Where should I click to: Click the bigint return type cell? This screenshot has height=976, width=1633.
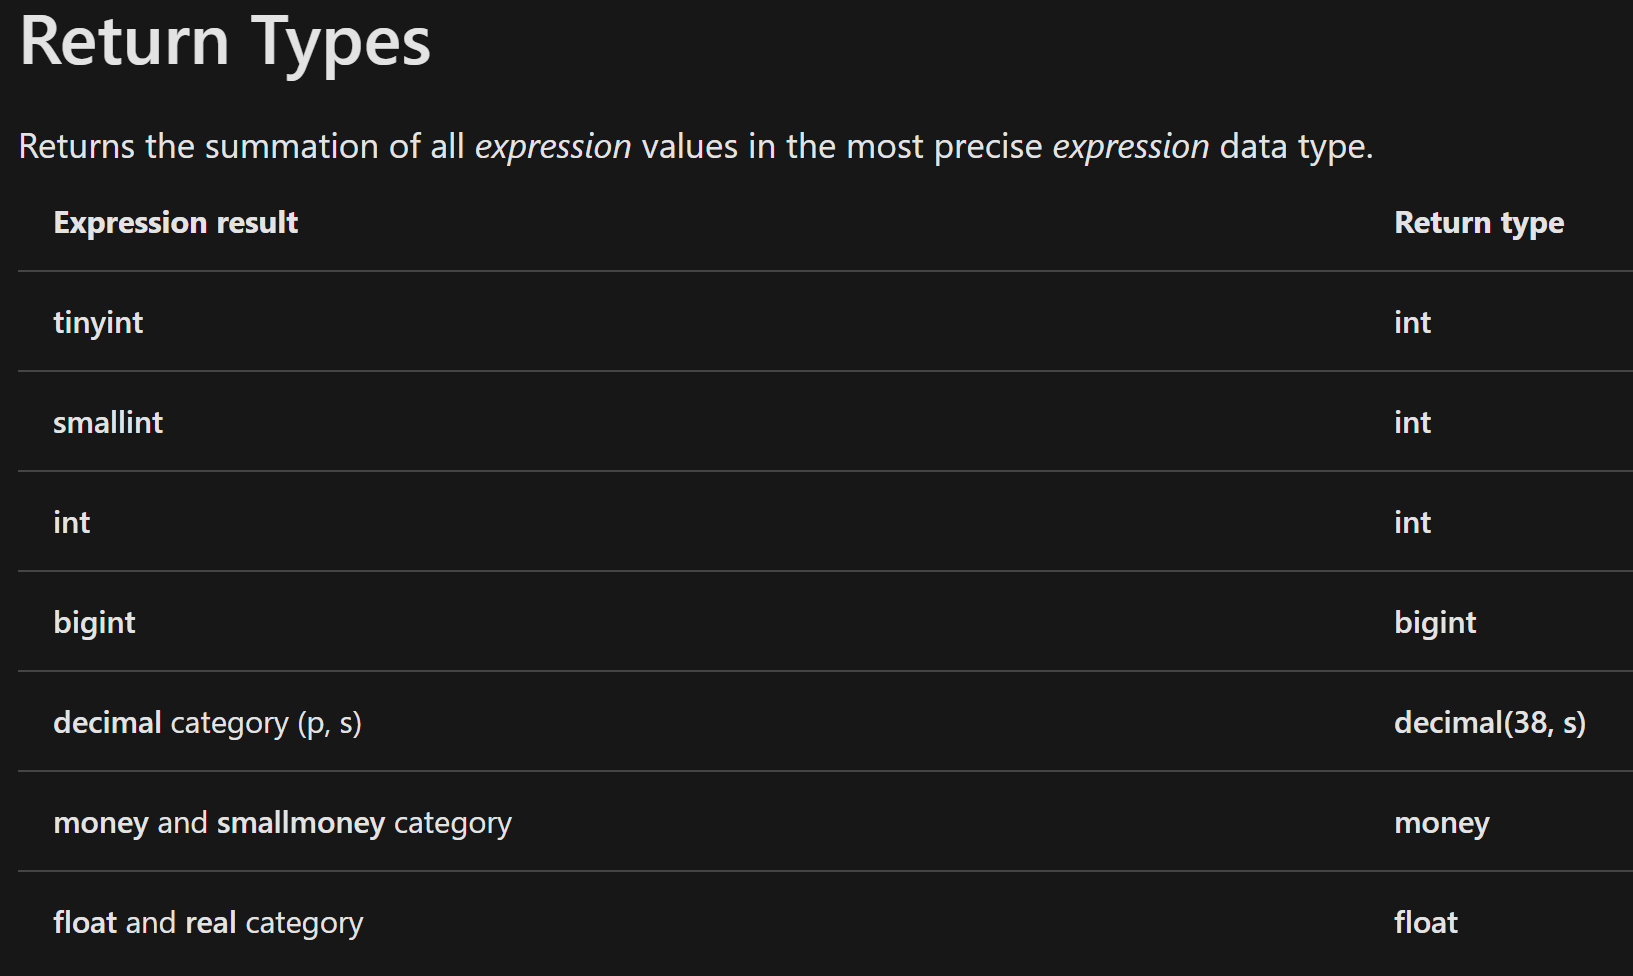pyautogui.click(x=1435, y=623)
